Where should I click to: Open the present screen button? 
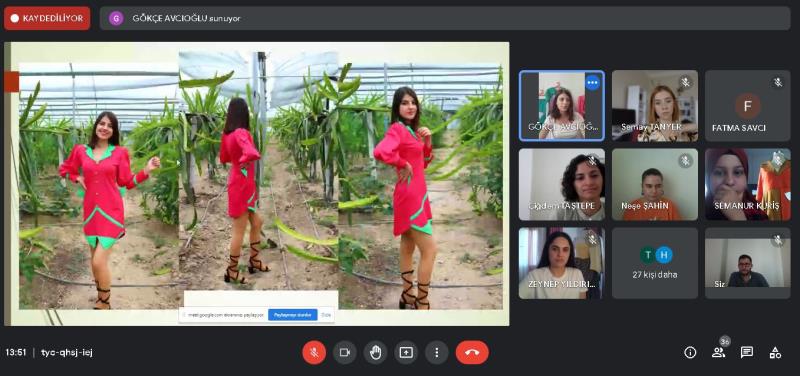click(406, 353)
